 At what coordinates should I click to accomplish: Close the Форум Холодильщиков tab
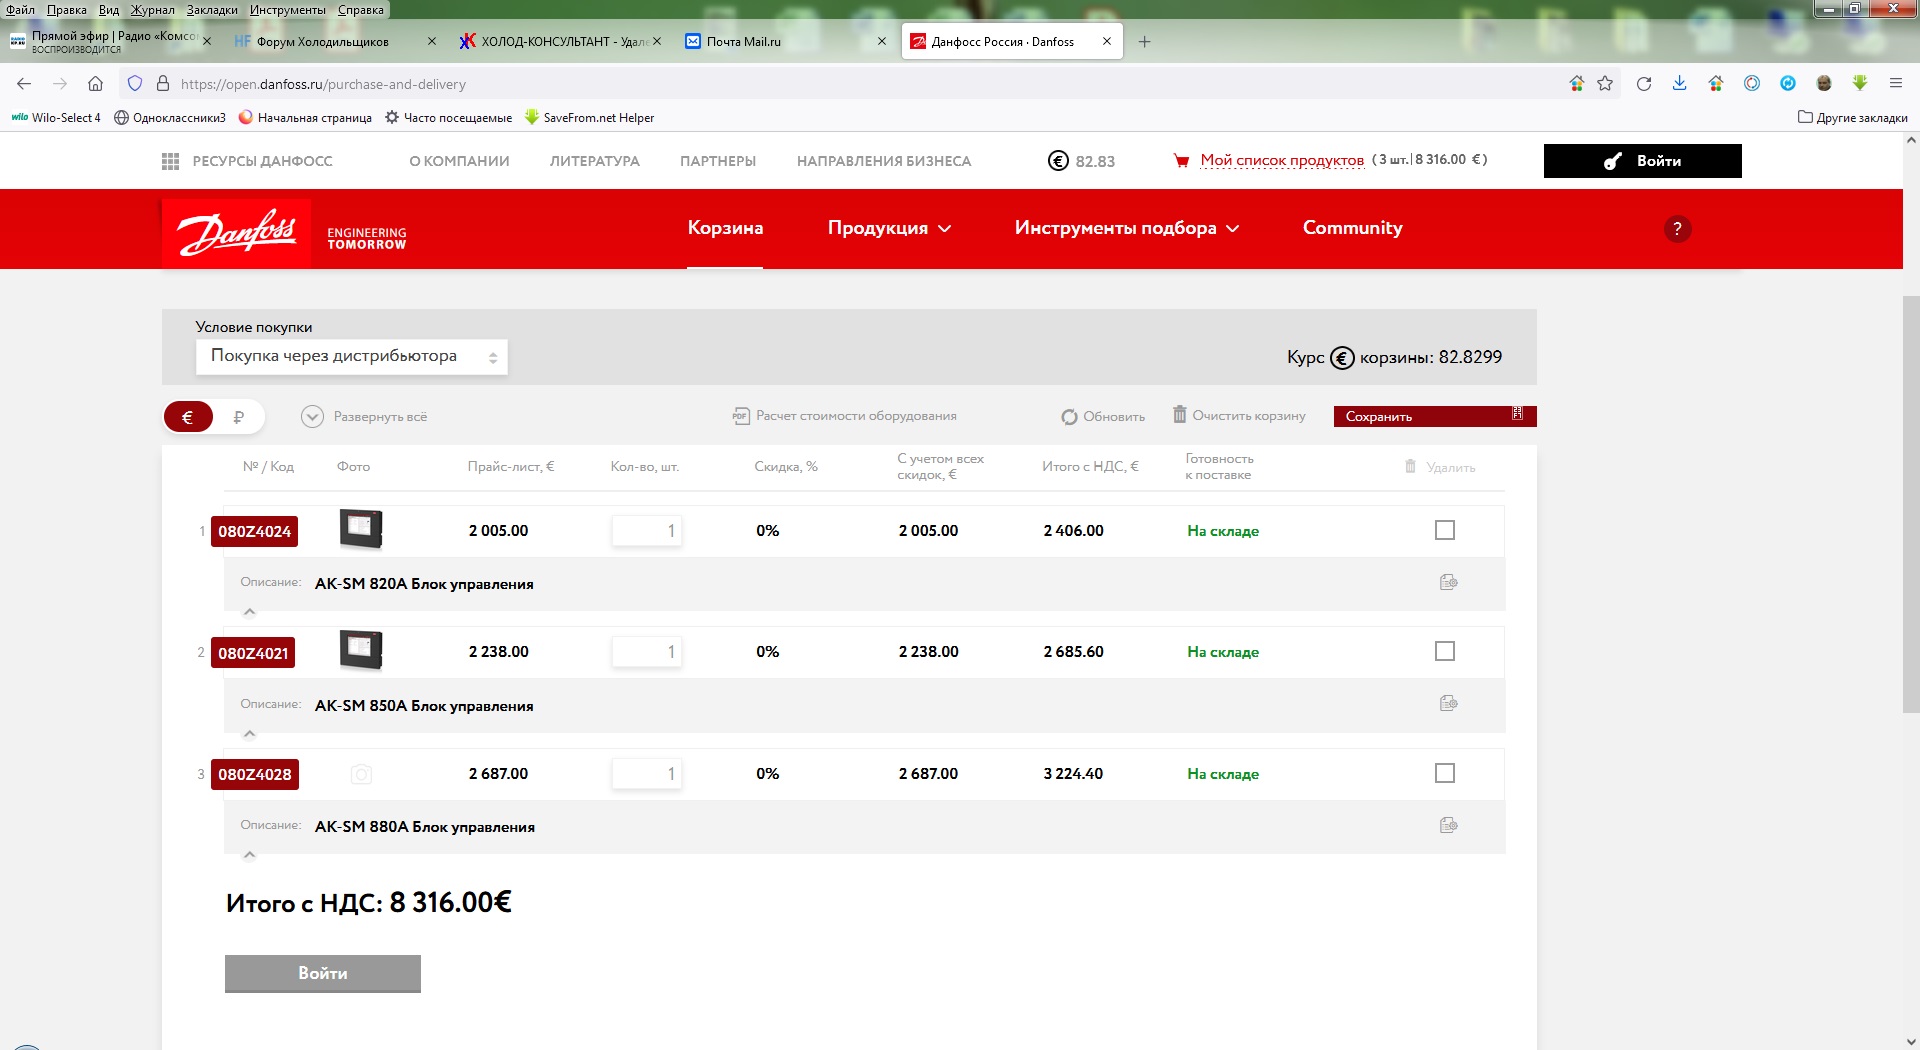432,42
